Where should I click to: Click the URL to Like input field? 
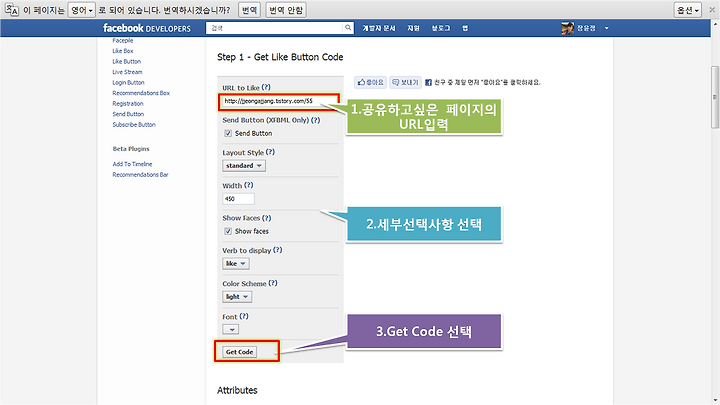(279, 101)
